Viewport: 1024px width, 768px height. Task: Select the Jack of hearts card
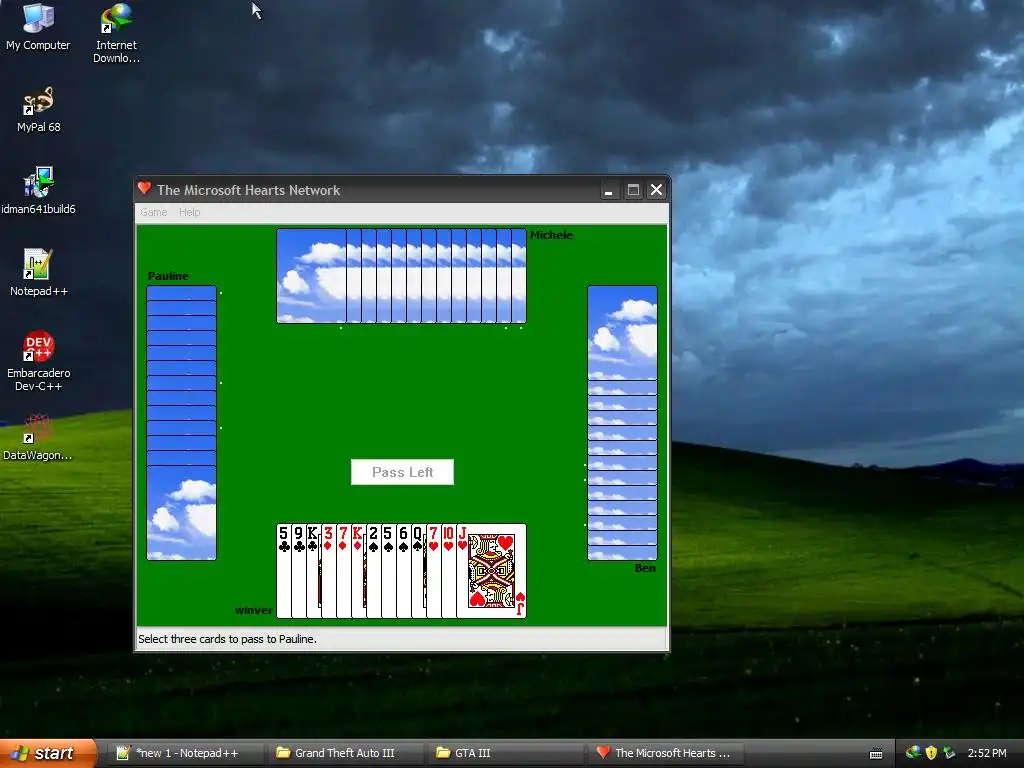(x=491, y=571)
